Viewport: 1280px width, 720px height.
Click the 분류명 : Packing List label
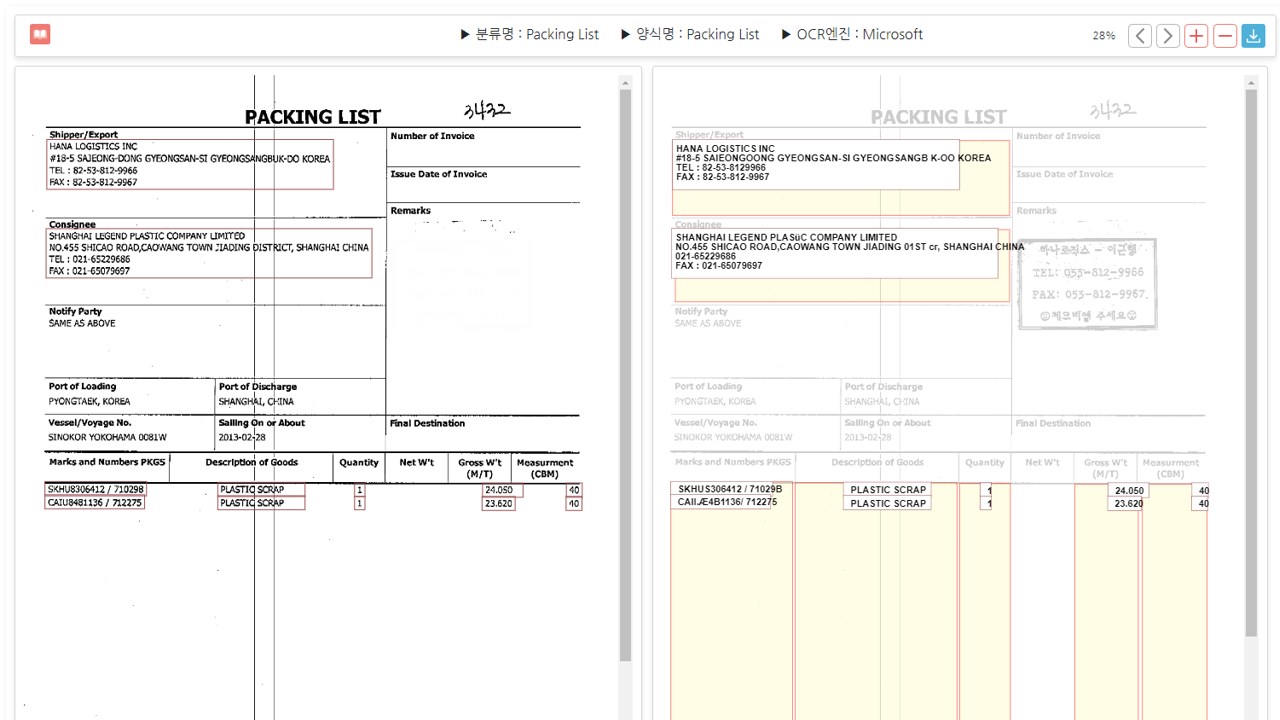coord(530,34)
